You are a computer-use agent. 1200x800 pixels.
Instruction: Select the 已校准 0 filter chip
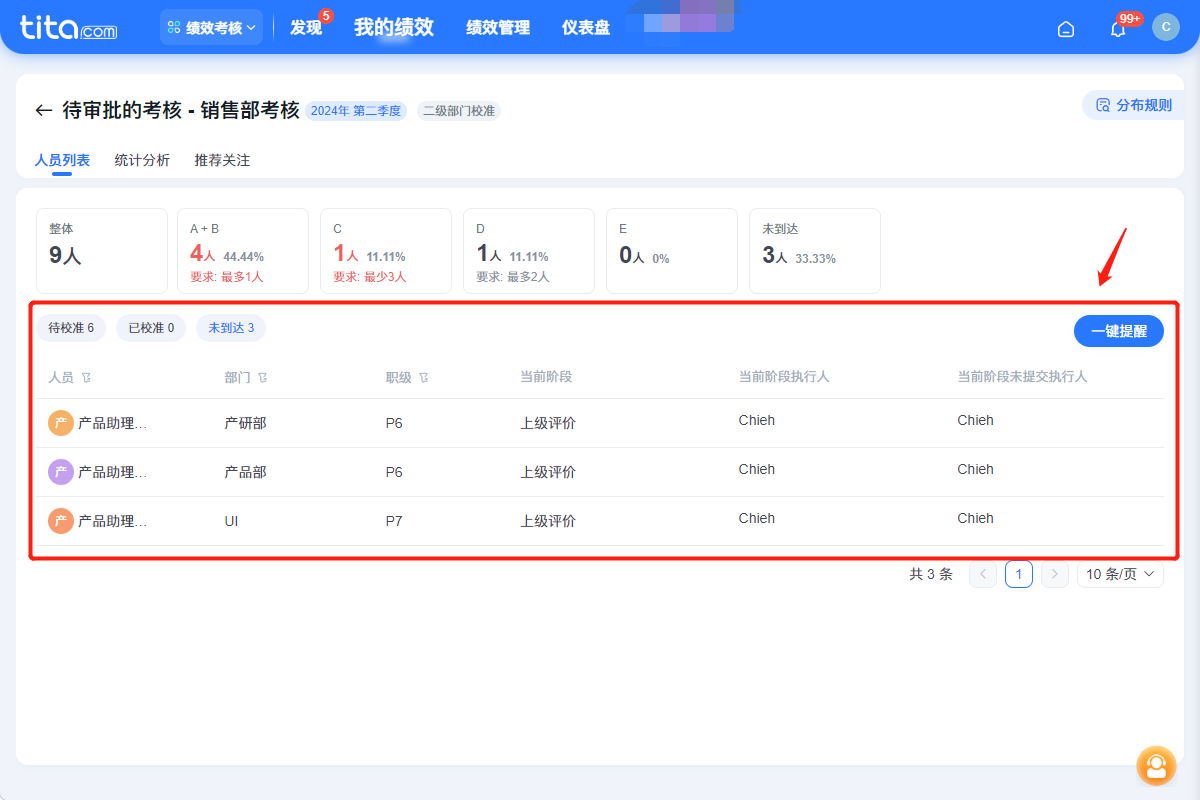pyautogui.click(x=151, y=328)
